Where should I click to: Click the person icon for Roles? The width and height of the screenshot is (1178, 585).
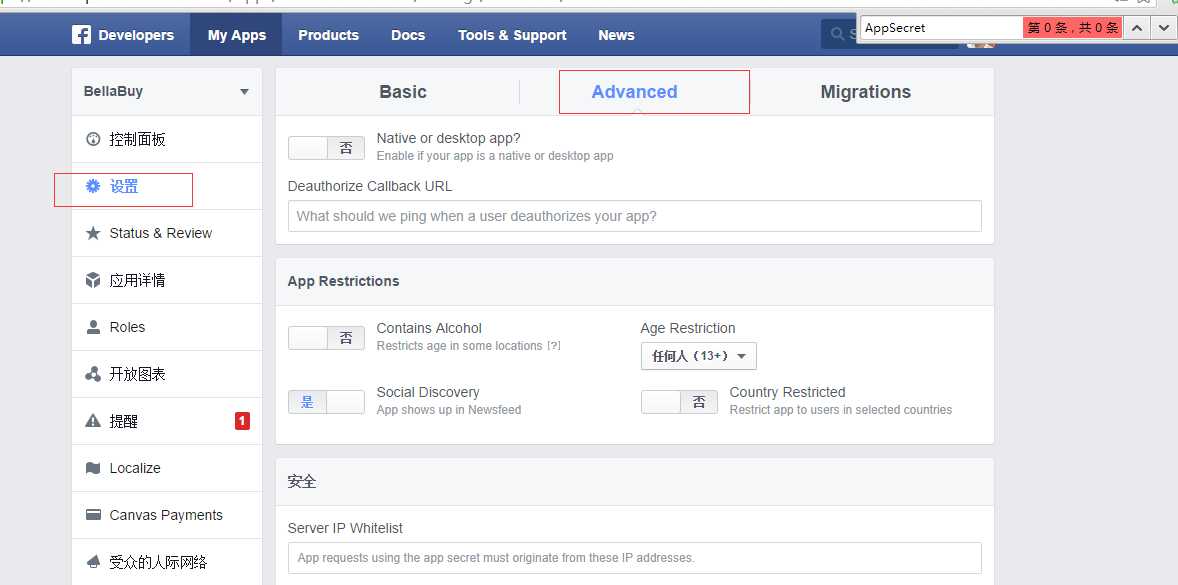pos(93,327)
